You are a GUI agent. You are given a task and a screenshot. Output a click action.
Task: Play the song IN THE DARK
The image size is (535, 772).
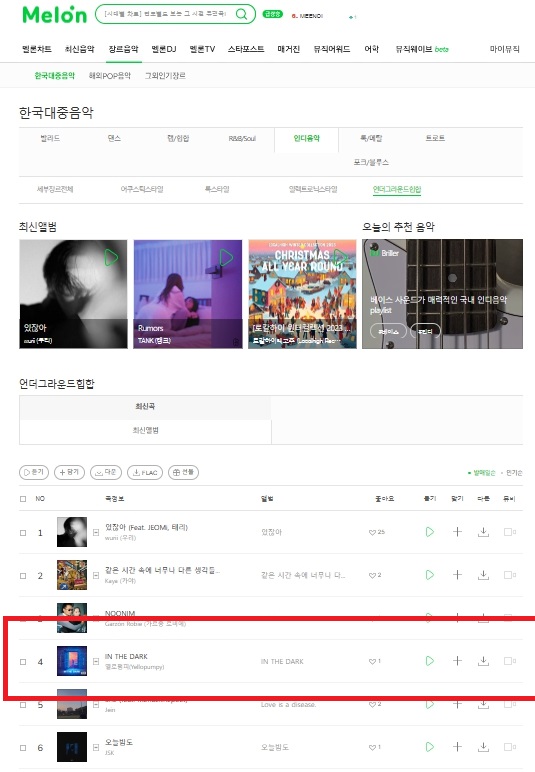pos(430,661)
